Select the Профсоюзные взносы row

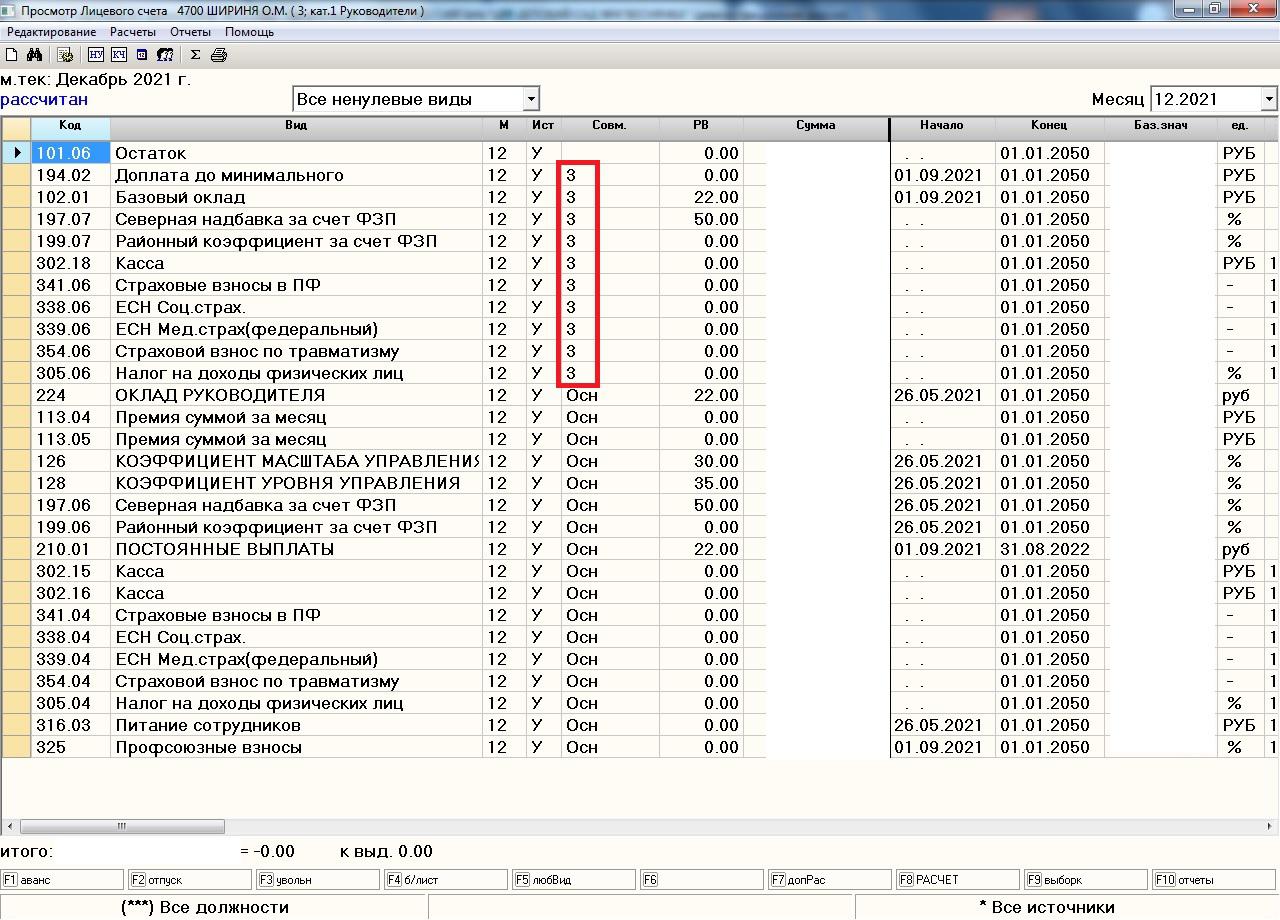click(x=640, y=747)
